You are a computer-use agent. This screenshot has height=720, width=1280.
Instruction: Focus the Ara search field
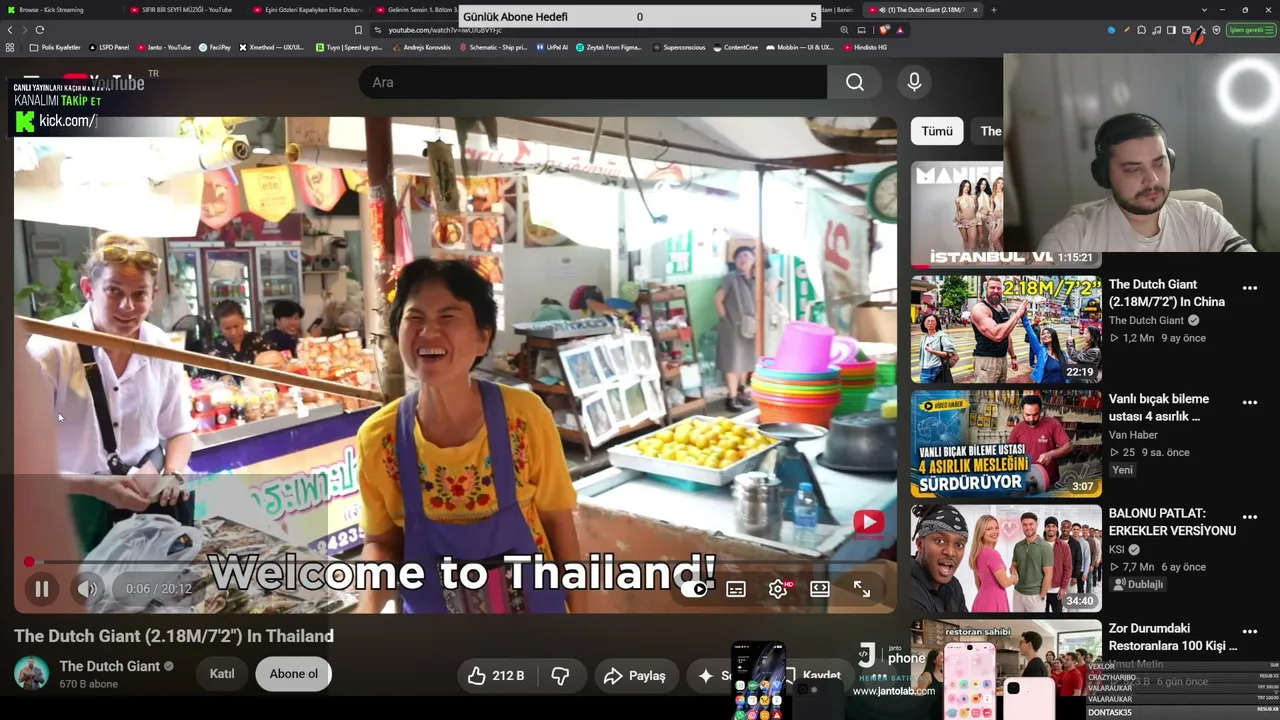(x=592, y=82)
